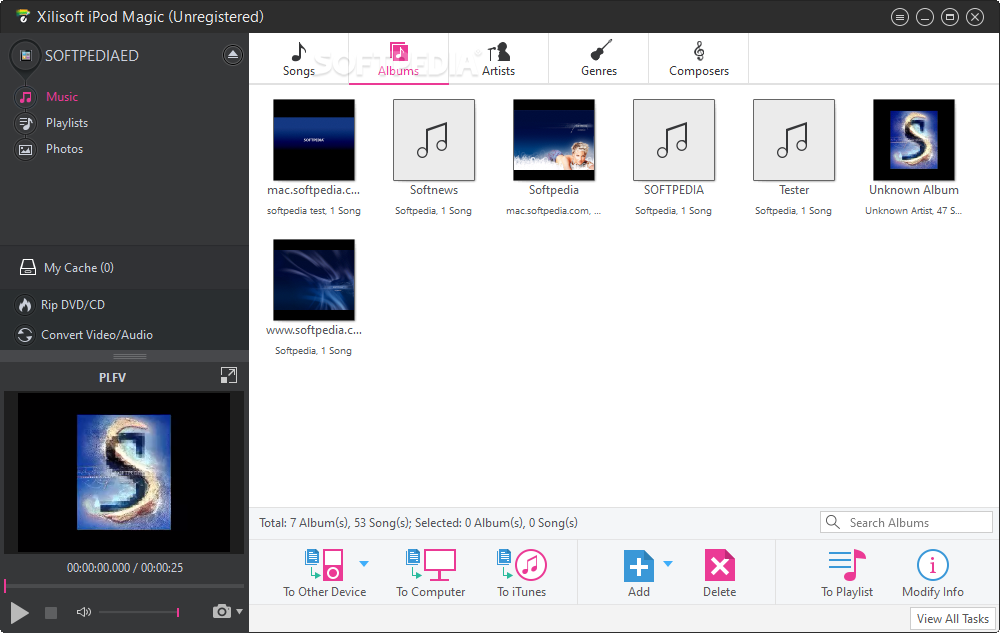Click the PLFV preview image
The image size is (1000, 633).
[x=124, y=472]
